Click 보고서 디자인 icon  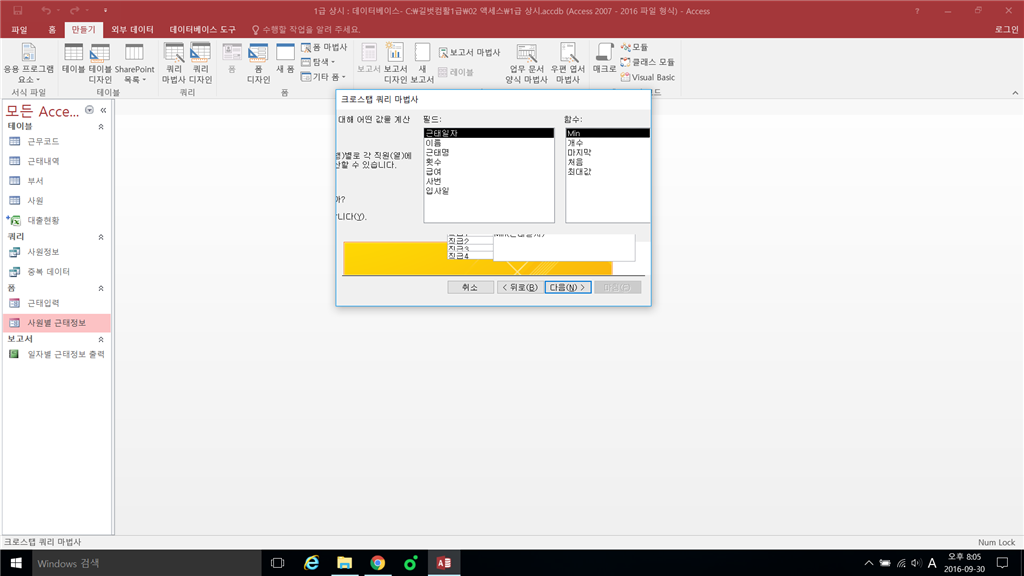[395, 63]
